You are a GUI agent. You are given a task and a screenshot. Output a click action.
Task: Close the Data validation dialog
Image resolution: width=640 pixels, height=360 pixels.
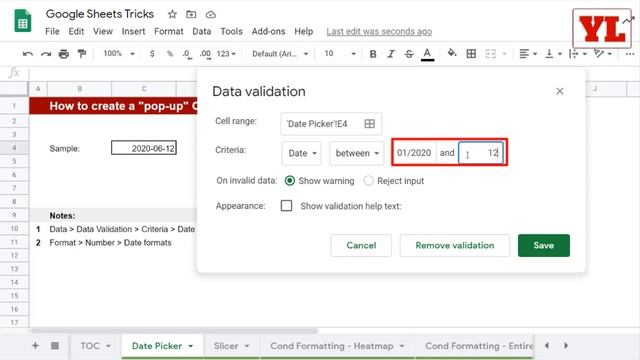pos(560,91)
